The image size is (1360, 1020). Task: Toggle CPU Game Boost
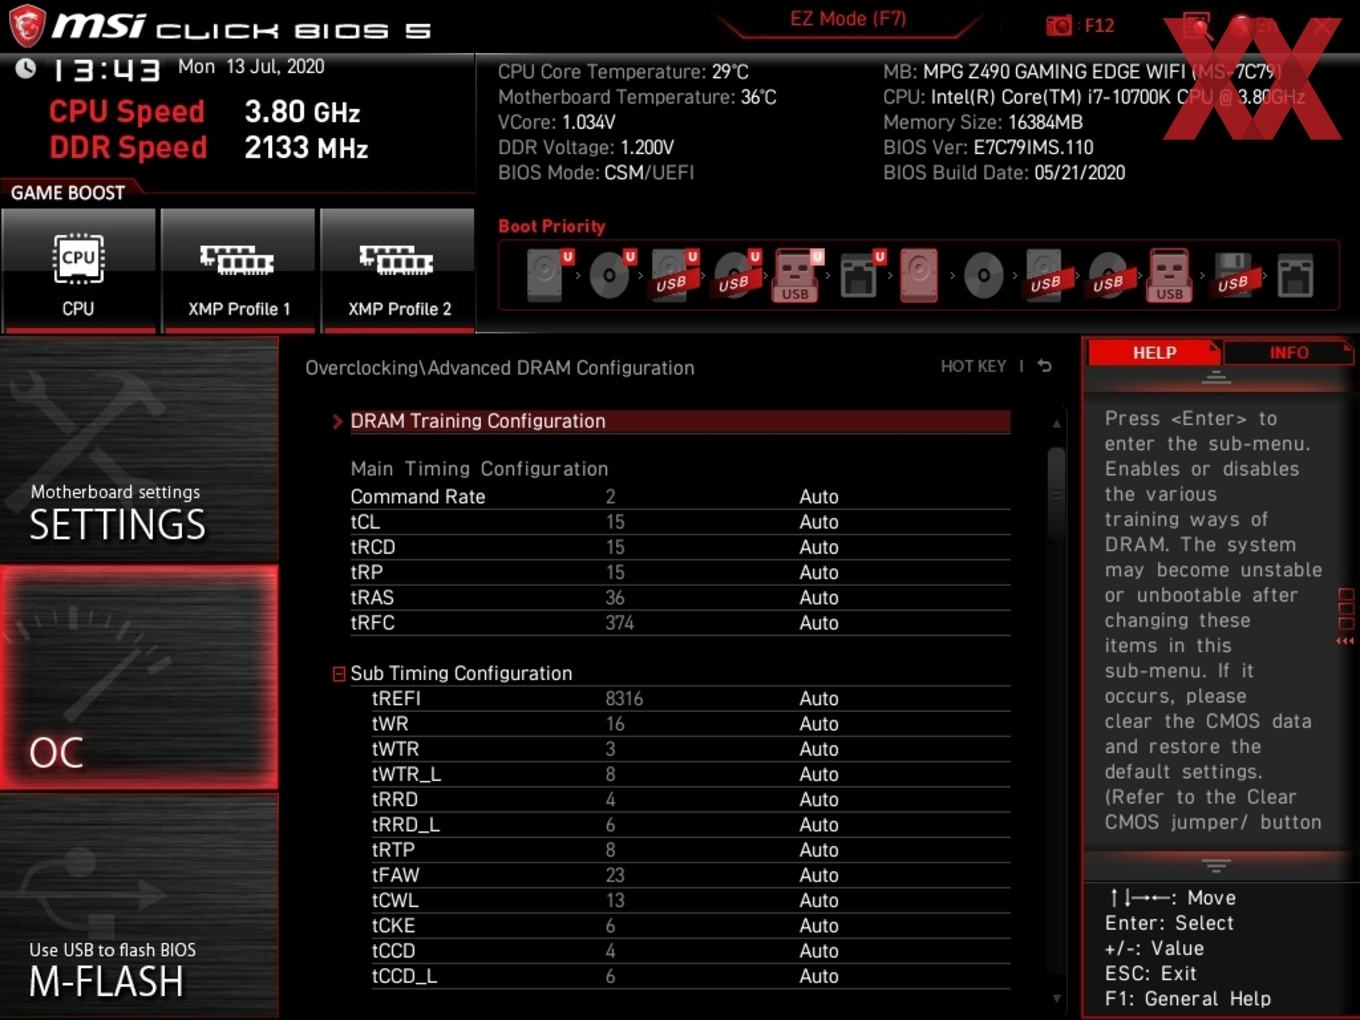[79, 271]
